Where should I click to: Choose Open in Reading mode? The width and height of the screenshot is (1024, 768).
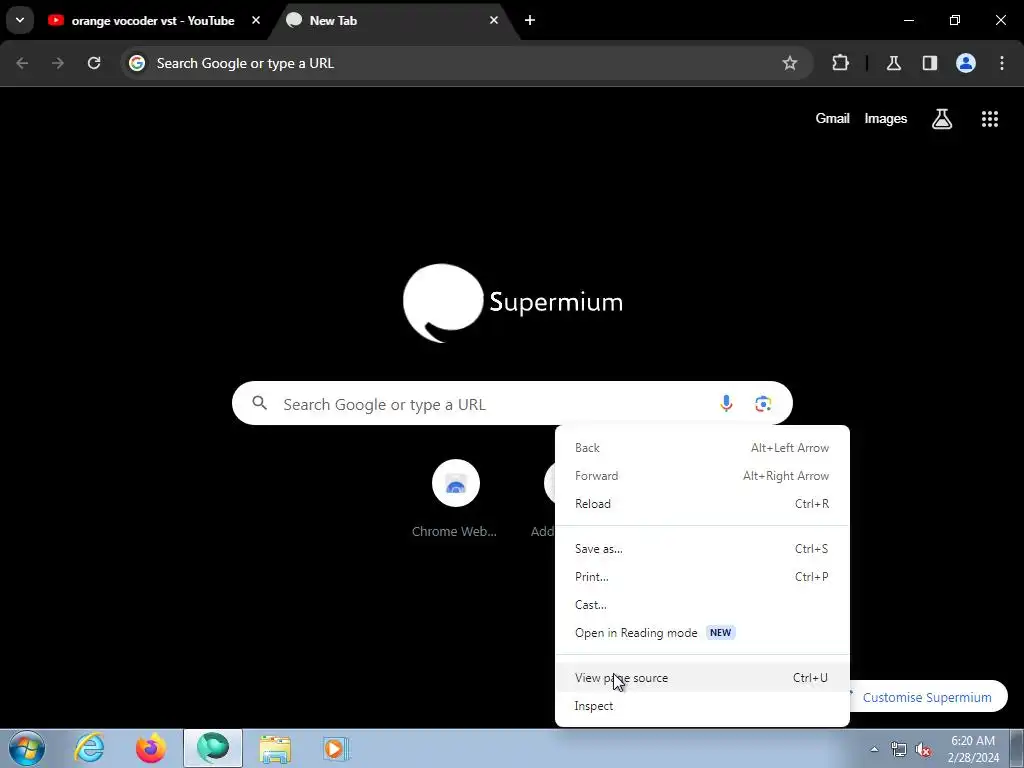(x=702, y=633)
